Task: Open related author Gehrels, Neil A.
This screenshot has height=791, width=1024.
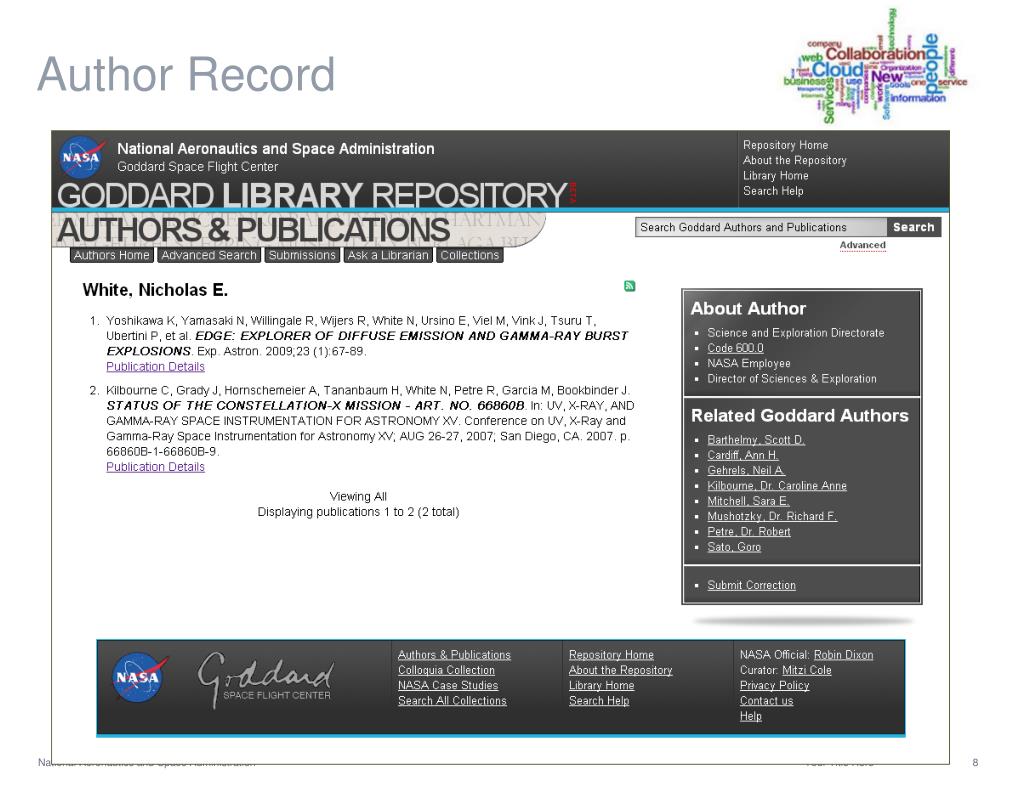Action: (x=746, y=470)
